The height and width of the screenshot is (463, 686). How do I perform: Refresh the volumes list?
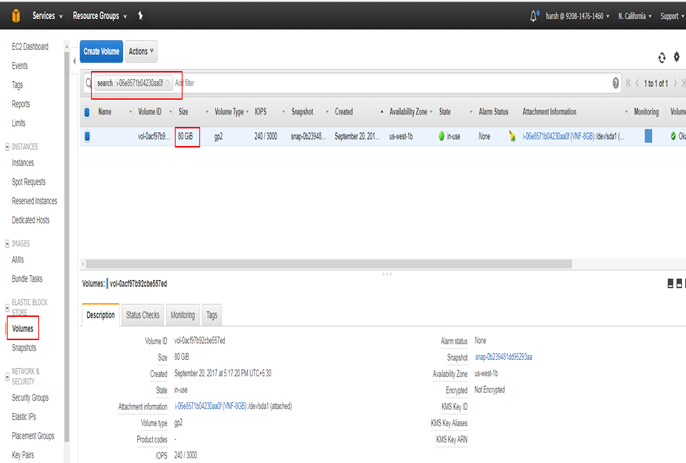pyautogui.click(x=662, y=57)
